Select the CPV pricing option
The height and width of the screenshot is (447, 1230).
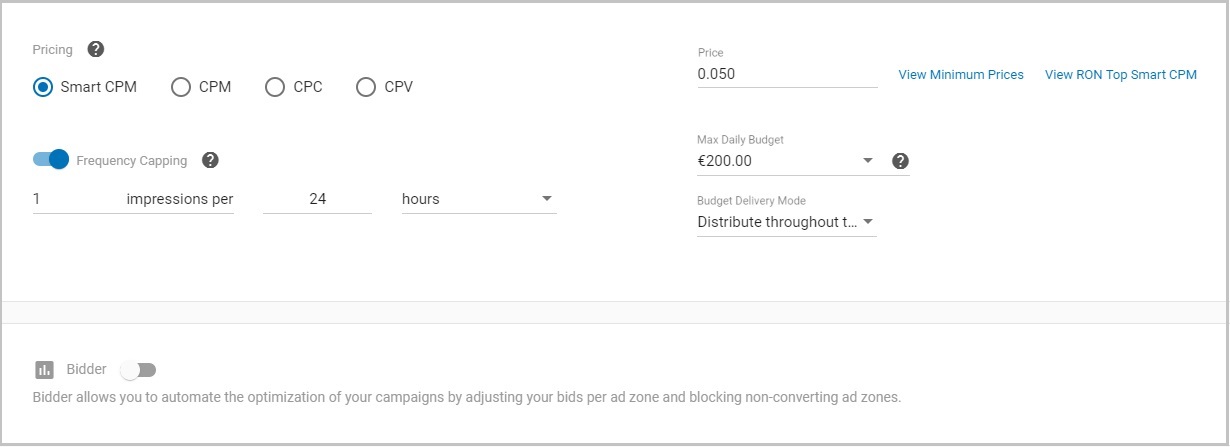[x=366, y=87]
